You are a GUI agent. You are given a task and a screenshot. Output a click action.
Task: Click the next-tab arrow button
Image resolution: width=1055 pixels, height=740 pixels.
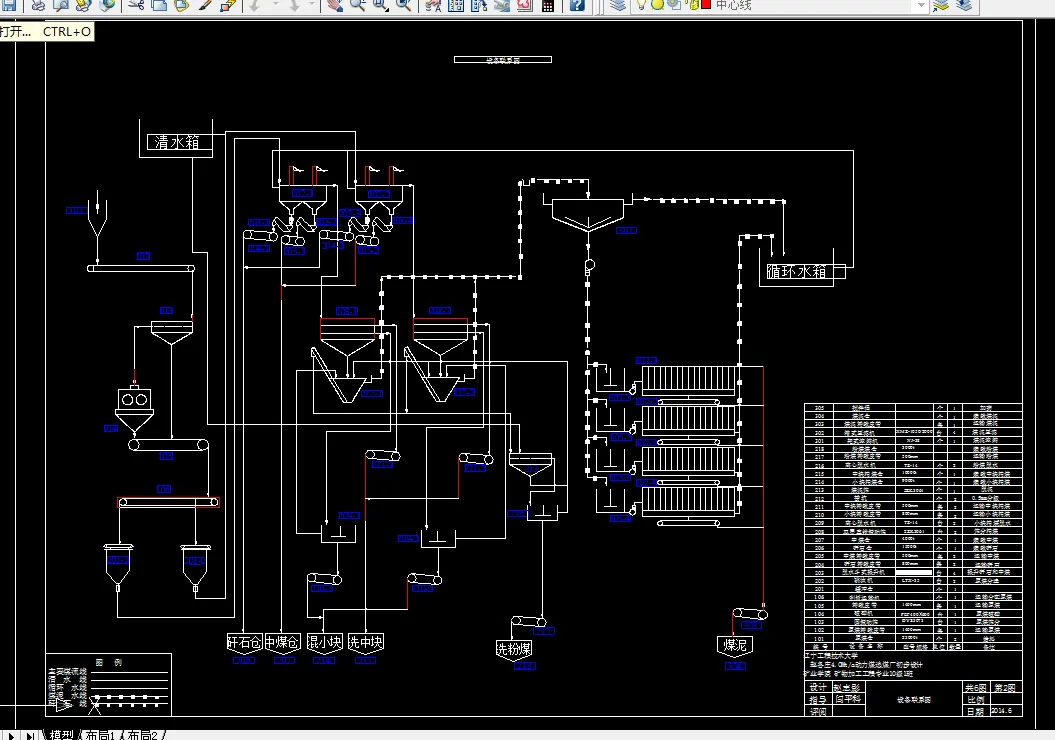(x=11, y=735)
